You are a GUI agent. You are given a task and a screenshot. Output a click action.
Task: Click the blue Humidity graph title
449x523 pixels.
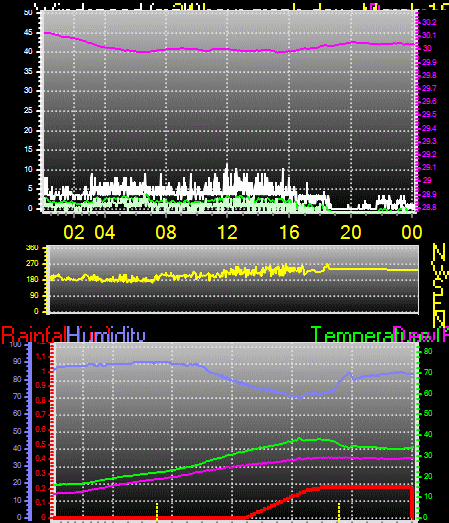click(106, 335)
